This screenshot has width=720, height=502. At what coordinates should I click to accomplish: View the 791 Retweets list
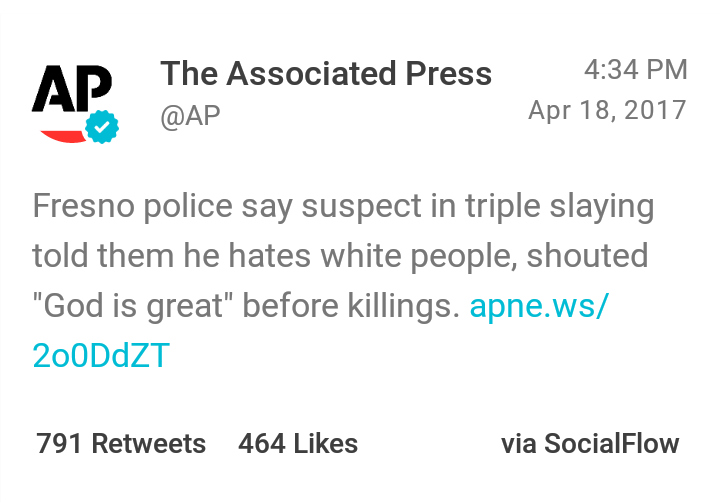point(121,444)
